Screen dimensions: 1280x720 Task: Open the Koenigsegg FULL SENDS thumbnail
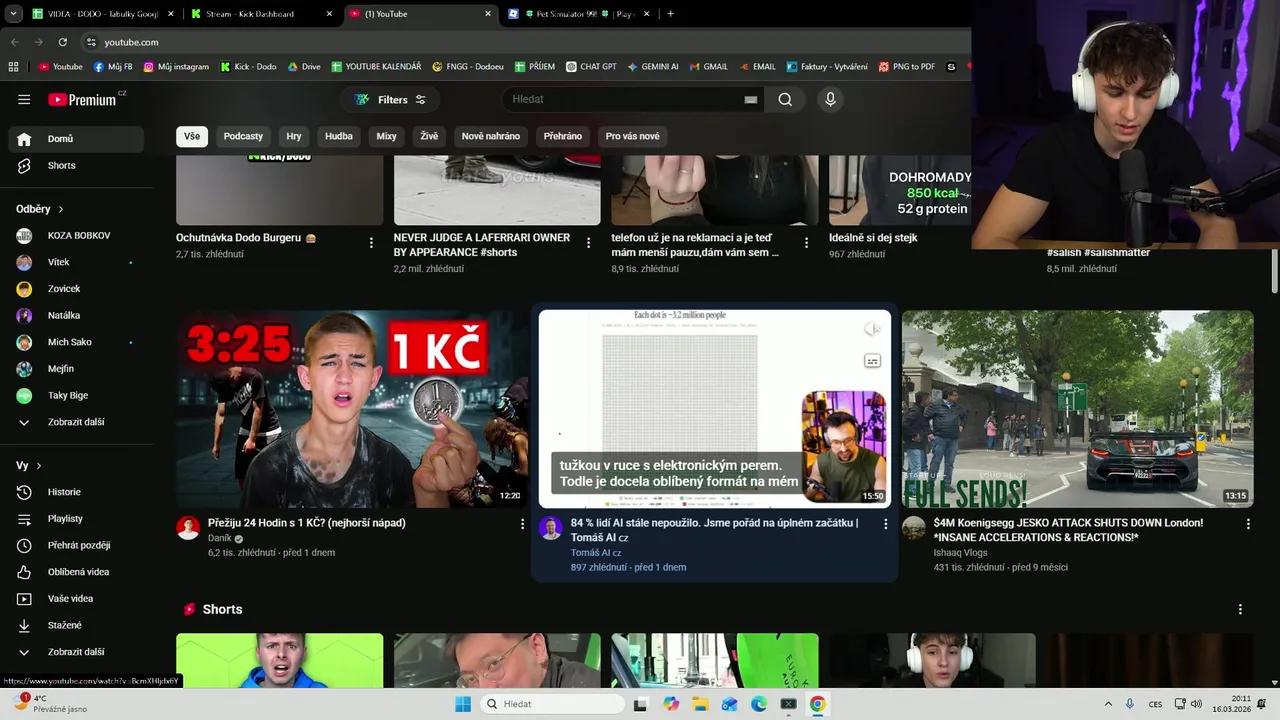pos(1077,409)
